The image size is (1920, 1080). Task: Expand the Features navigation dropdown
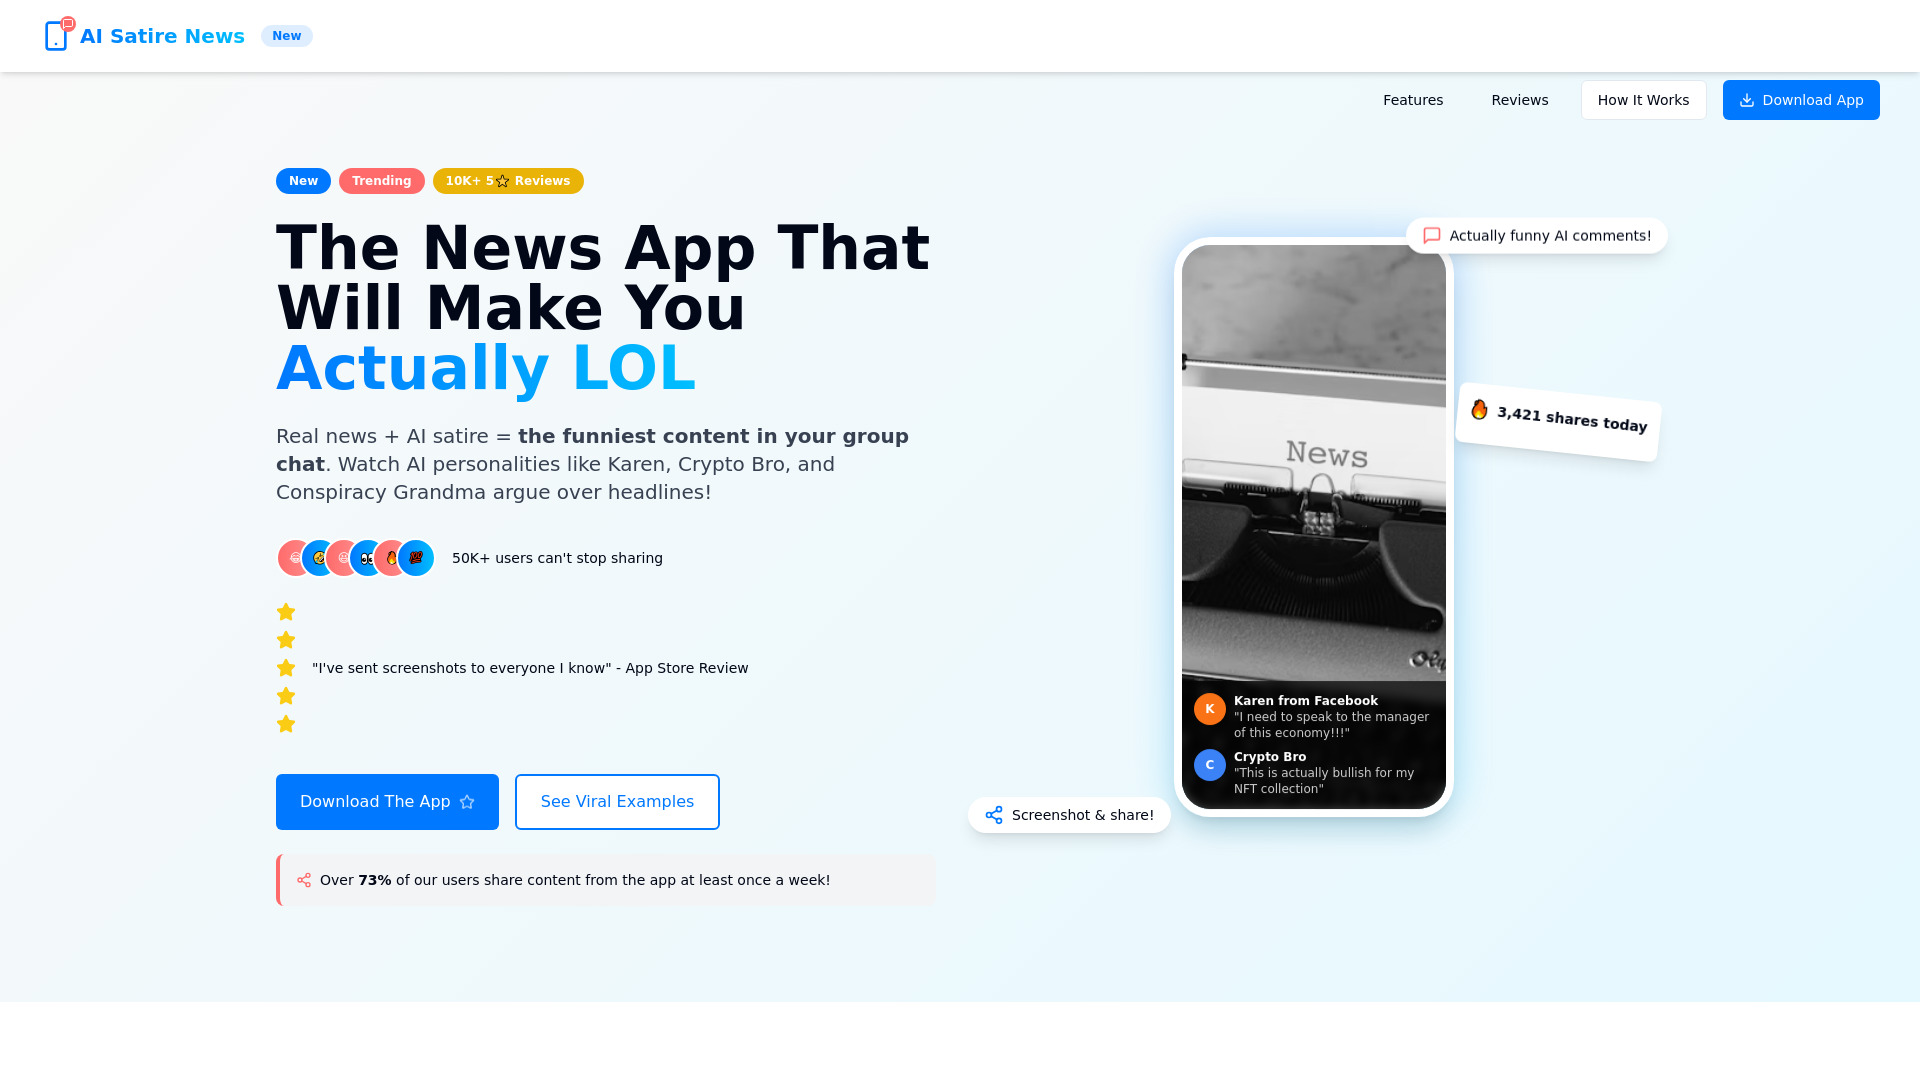point(1412,99)
